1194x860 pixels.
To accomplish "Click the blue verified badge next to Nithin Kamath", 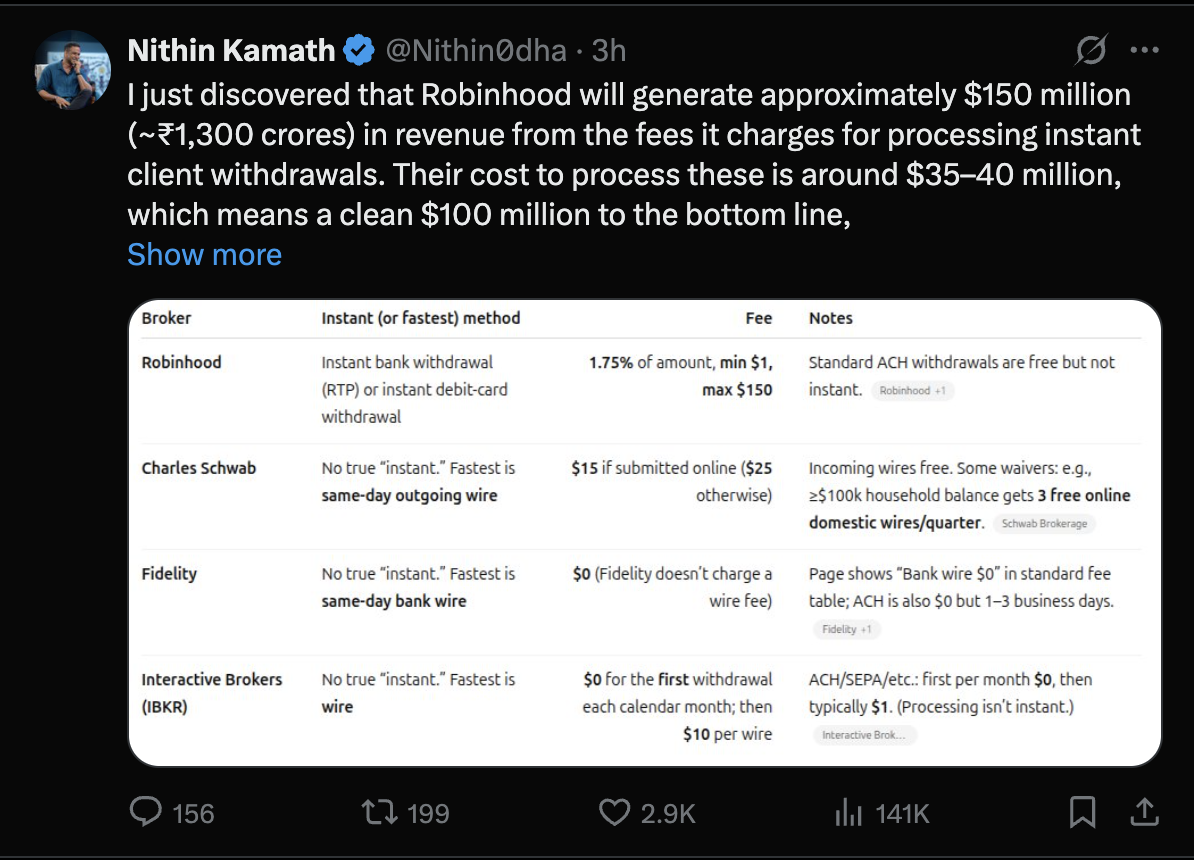I will 357,47.
